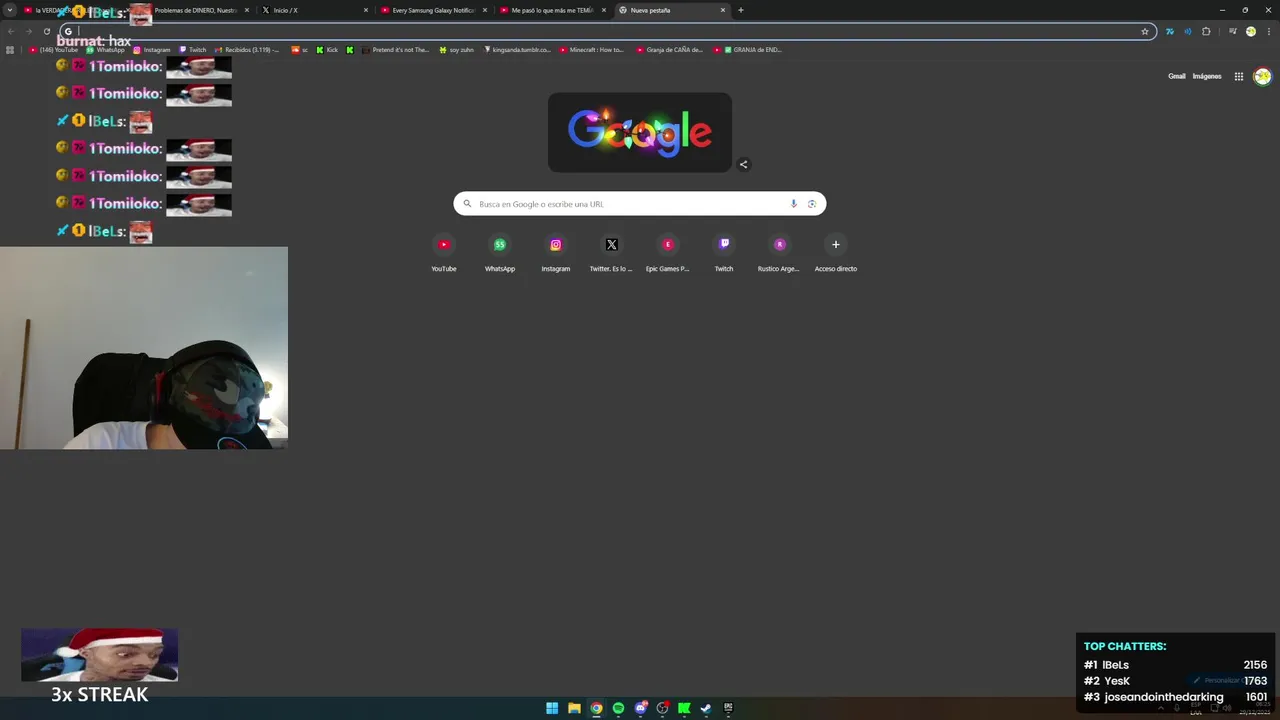Switch to 'Every Samsung Galaxy Notification' tab
The image size is (1280, 720).
tap(434, 10)
